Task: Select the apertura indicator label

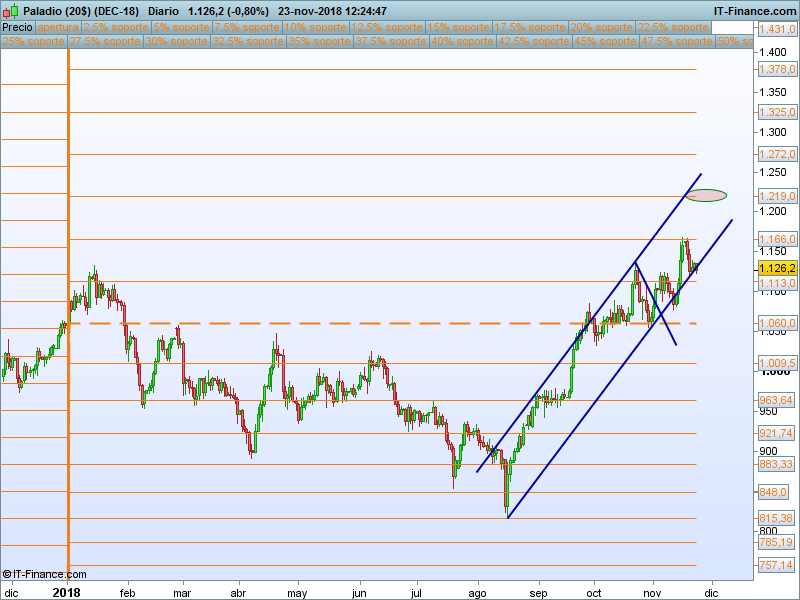Action: pos(58,27)
